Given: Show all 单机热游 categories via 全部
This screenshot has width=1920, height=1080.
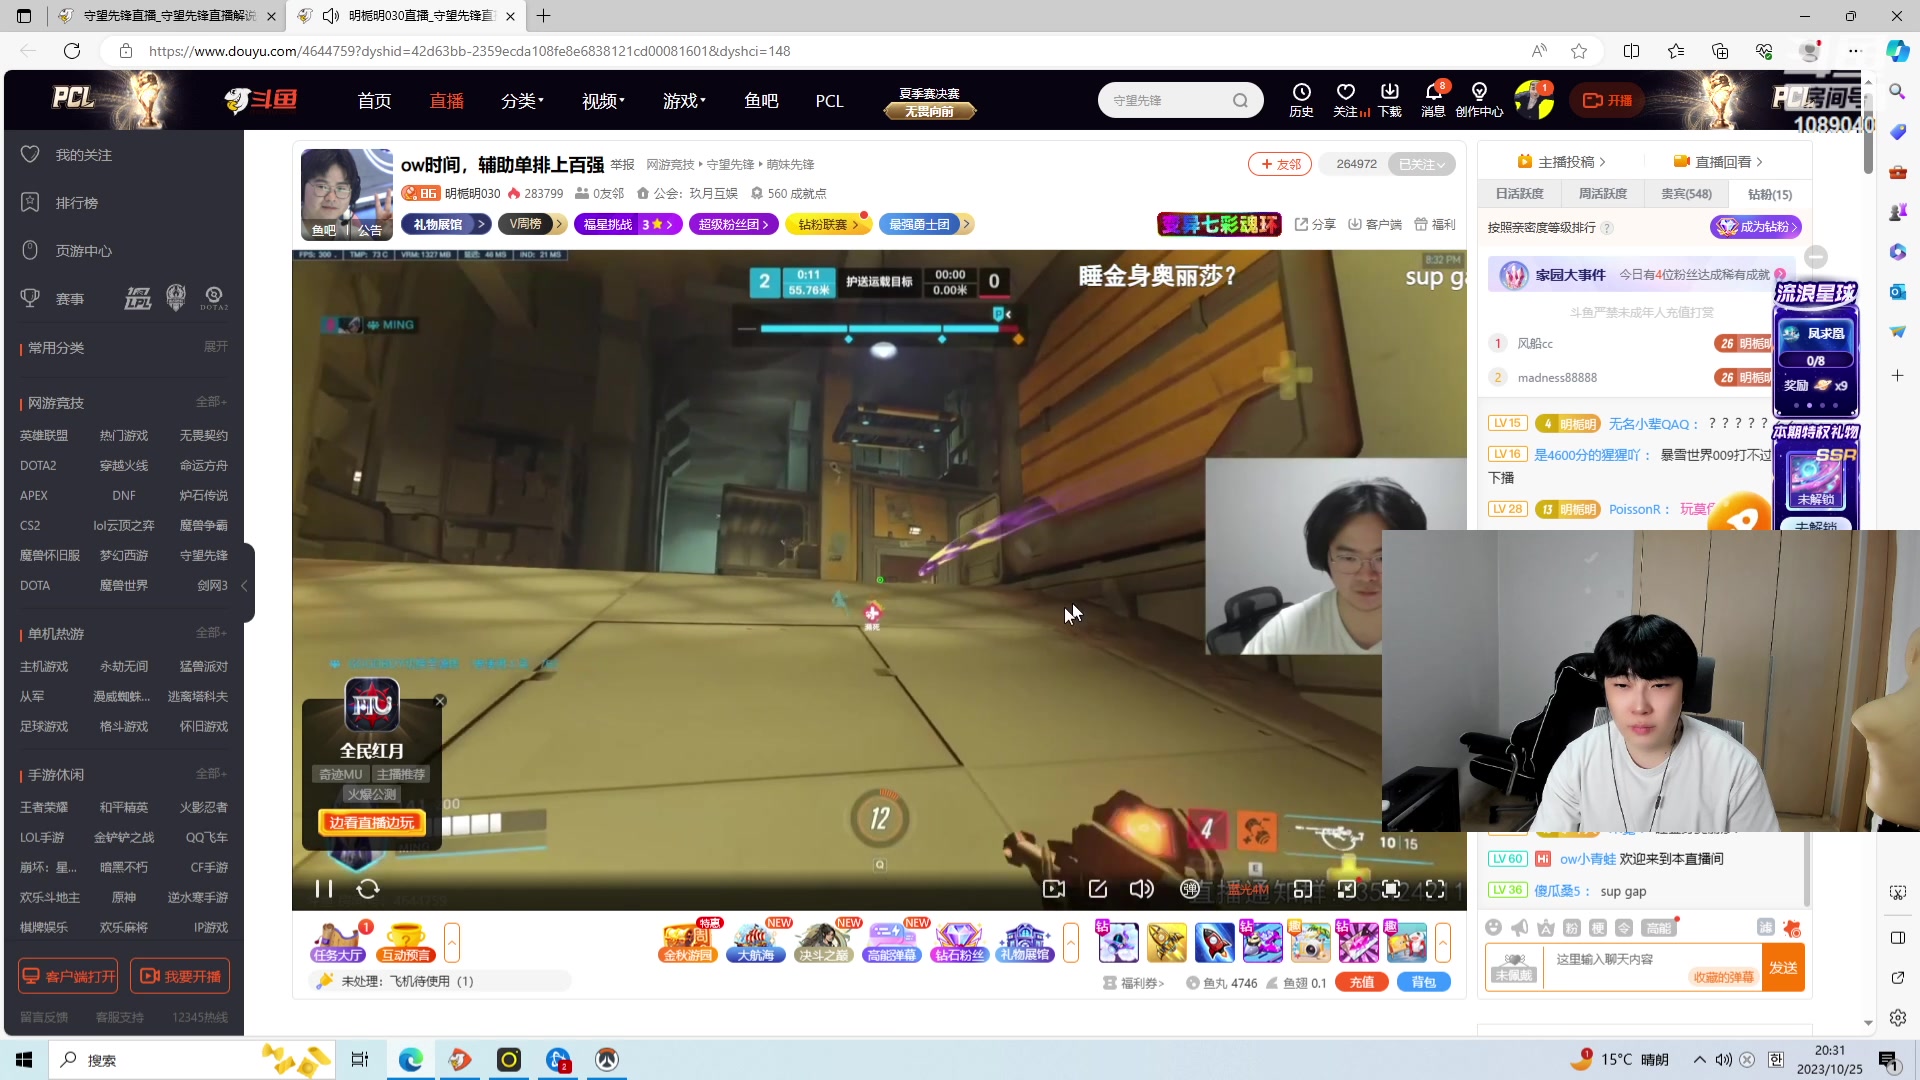Looking at the screenshot, I should pyautogui.click(x=211, y=633).
